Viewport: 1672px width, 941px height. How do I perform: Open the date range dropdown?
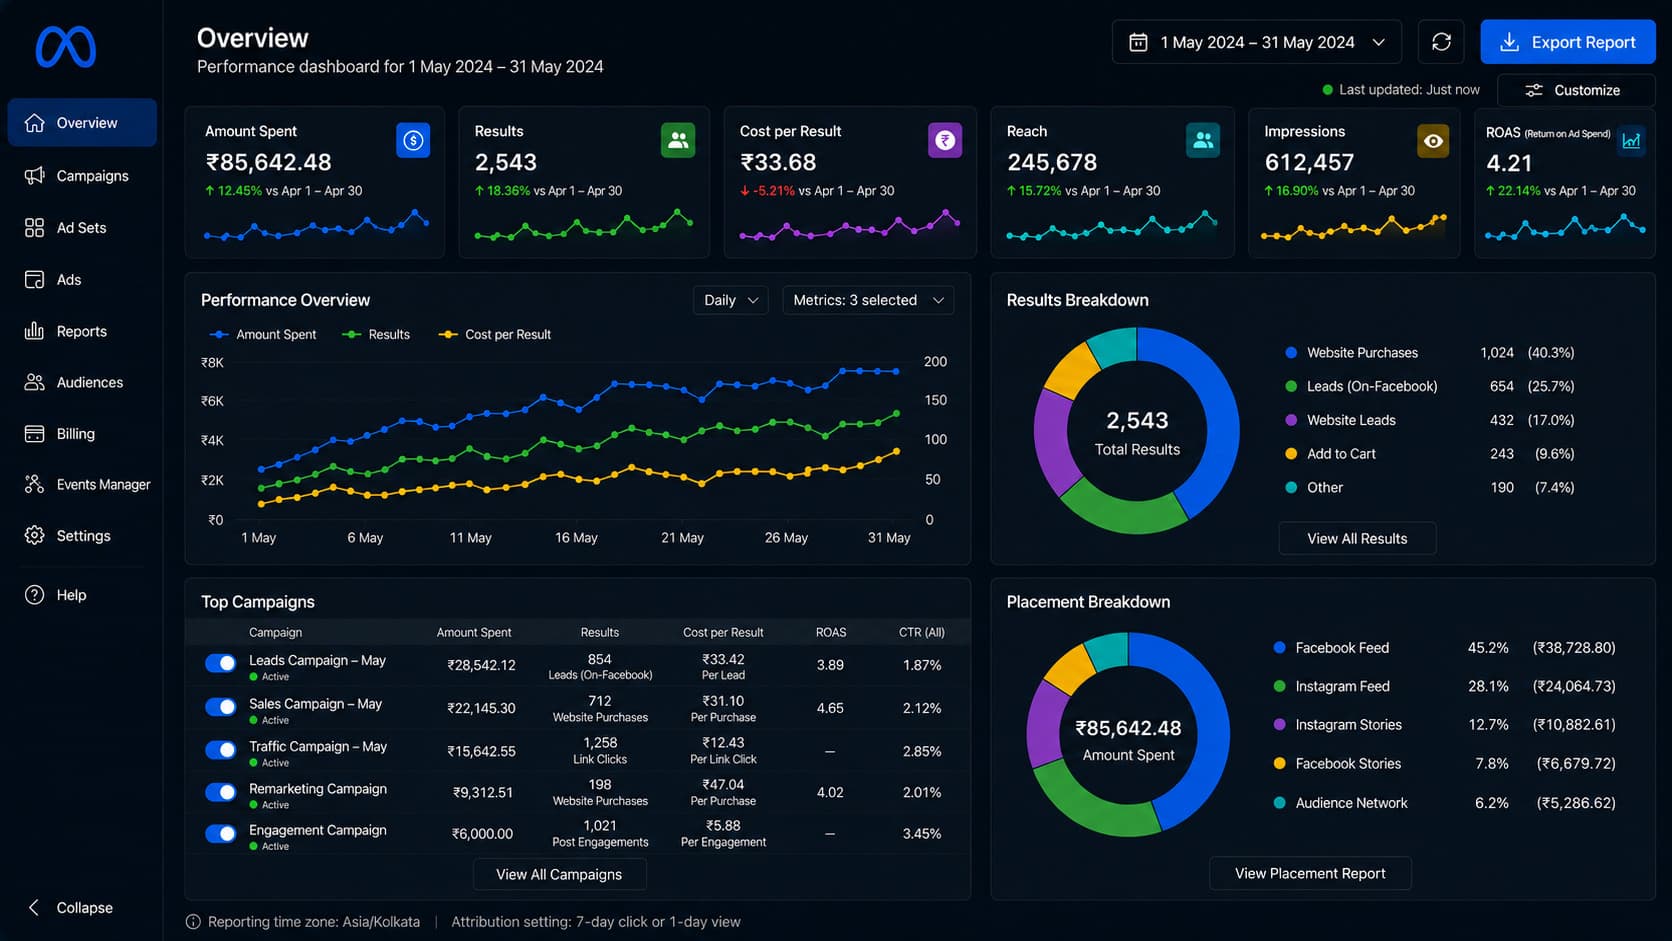[1257, 42]
